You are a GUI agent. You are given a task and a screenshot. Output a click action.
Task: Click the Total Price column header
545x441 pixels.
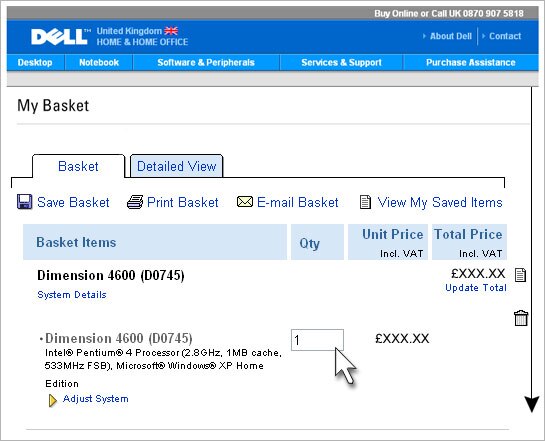469,242
